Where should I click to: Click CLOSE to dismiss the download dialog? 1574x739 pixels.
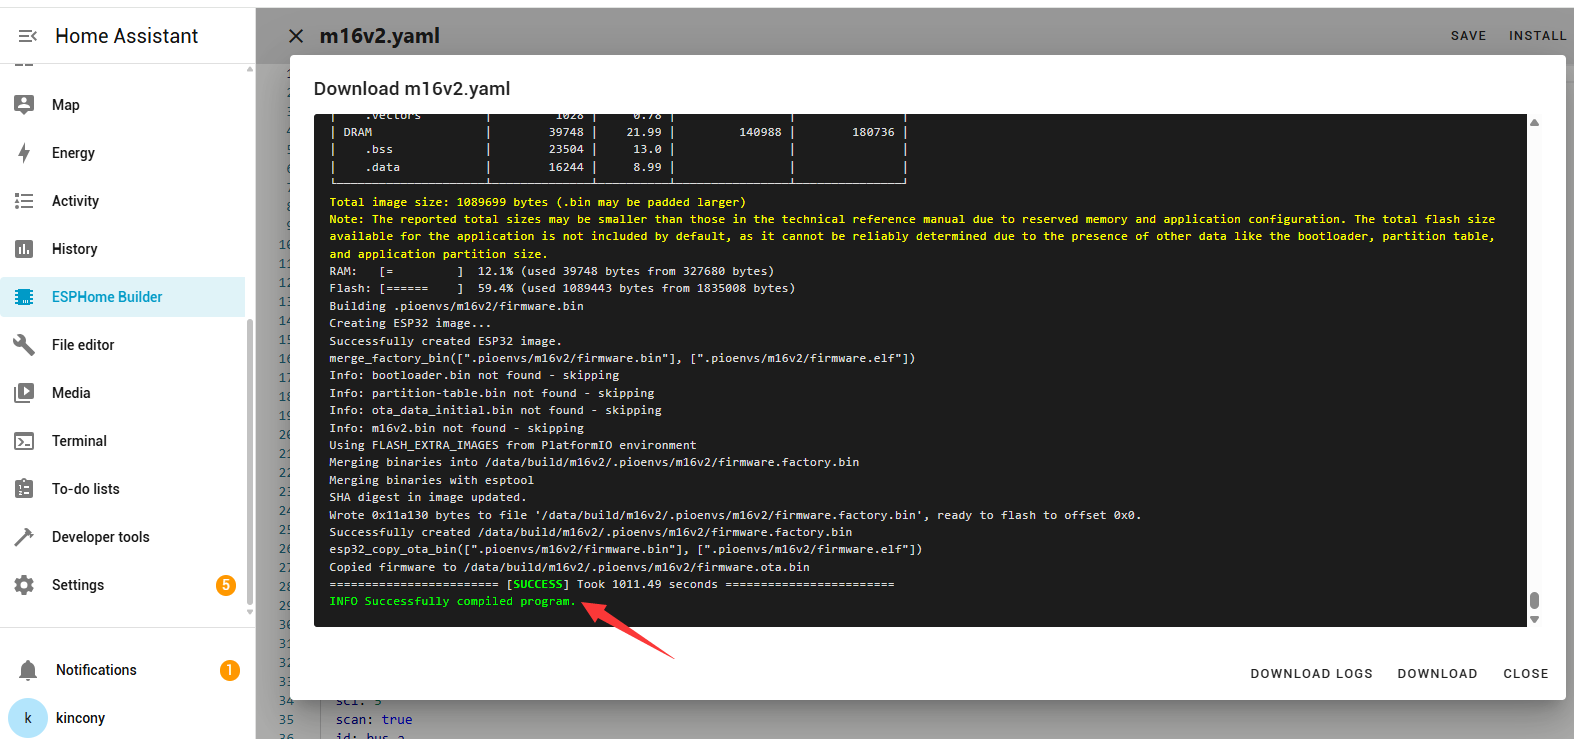[x=1525, y=674]
